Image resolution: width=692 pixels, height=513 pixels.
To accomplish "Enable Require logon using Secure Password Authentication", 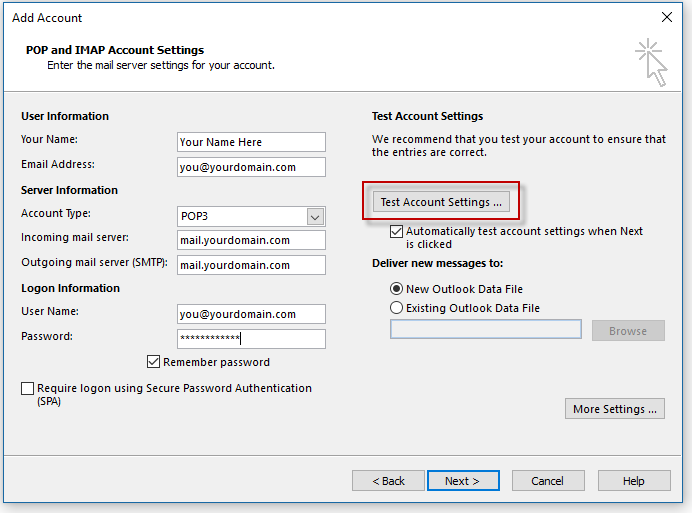I will click(x=27, y=388).
